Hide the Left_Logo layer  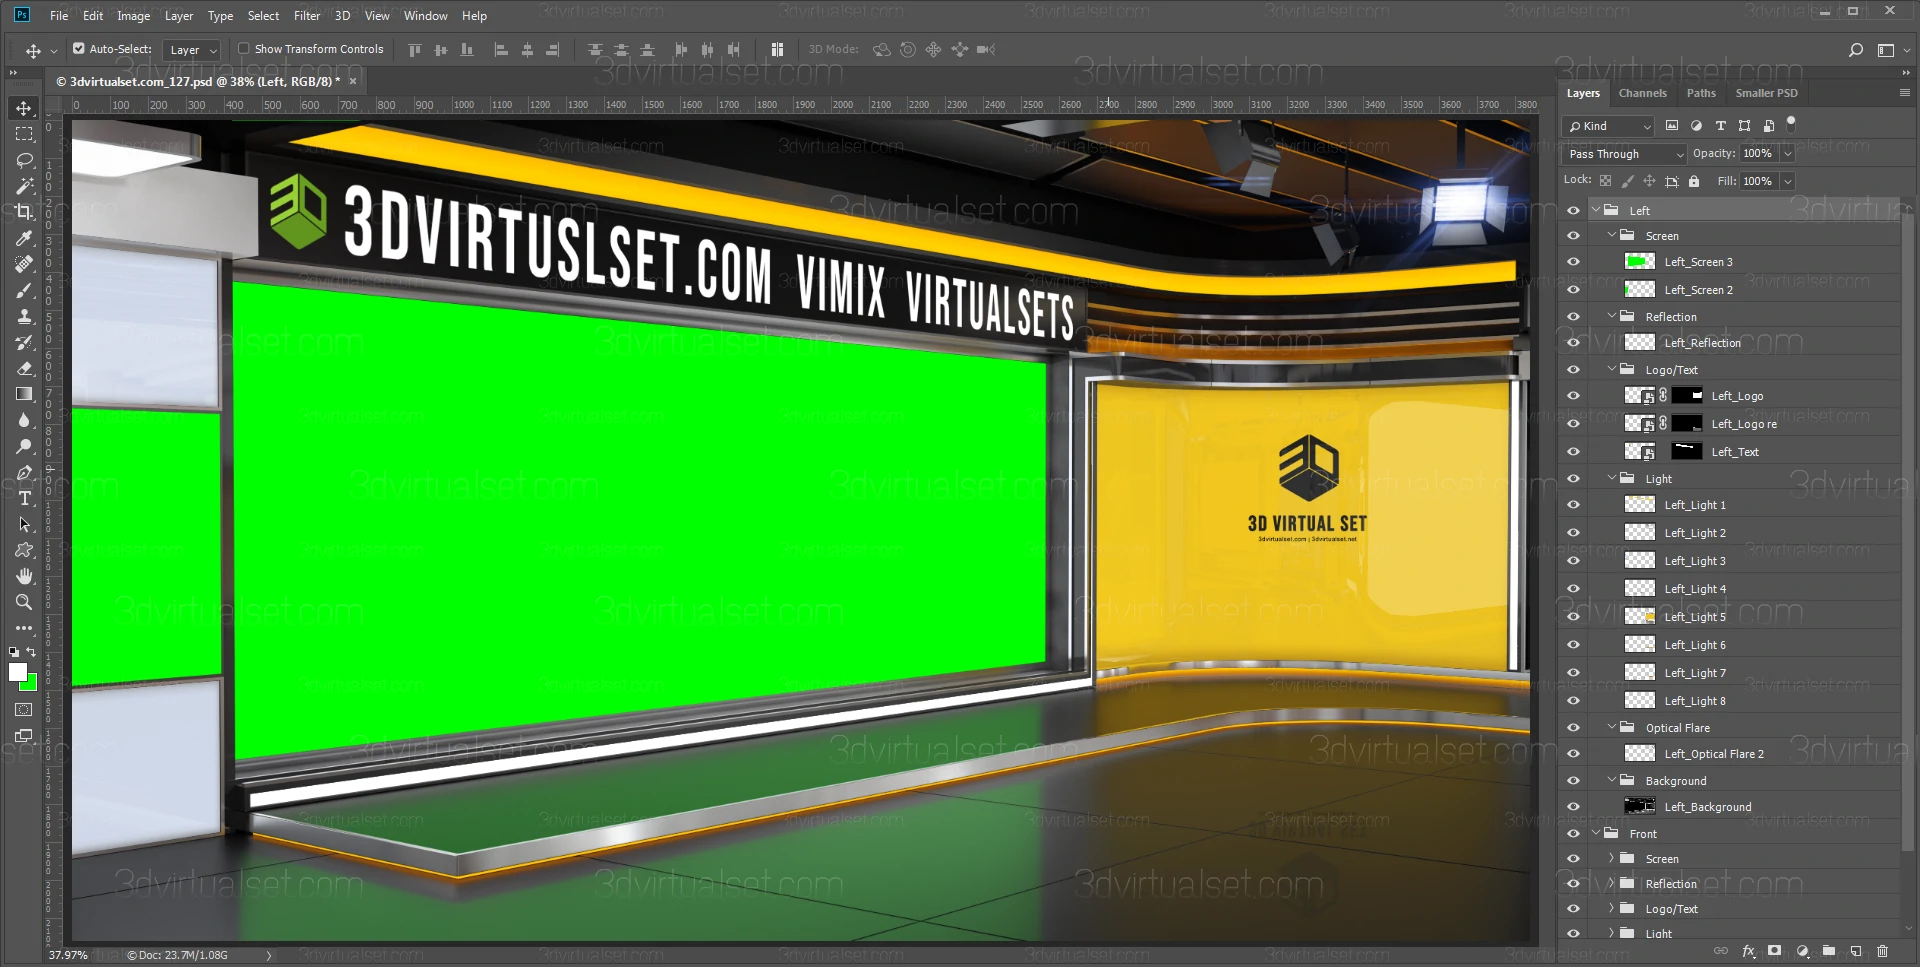[1573, 396]
